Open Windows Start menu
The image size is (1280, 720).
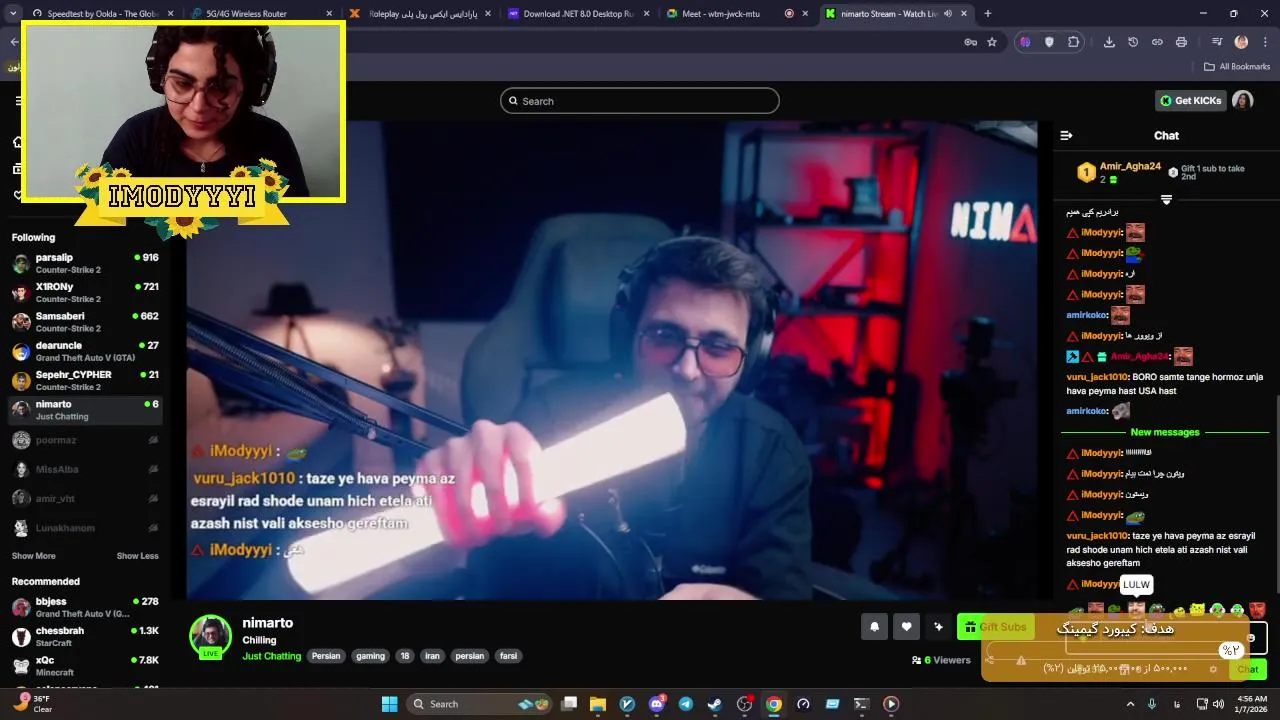tap(389, 704)
